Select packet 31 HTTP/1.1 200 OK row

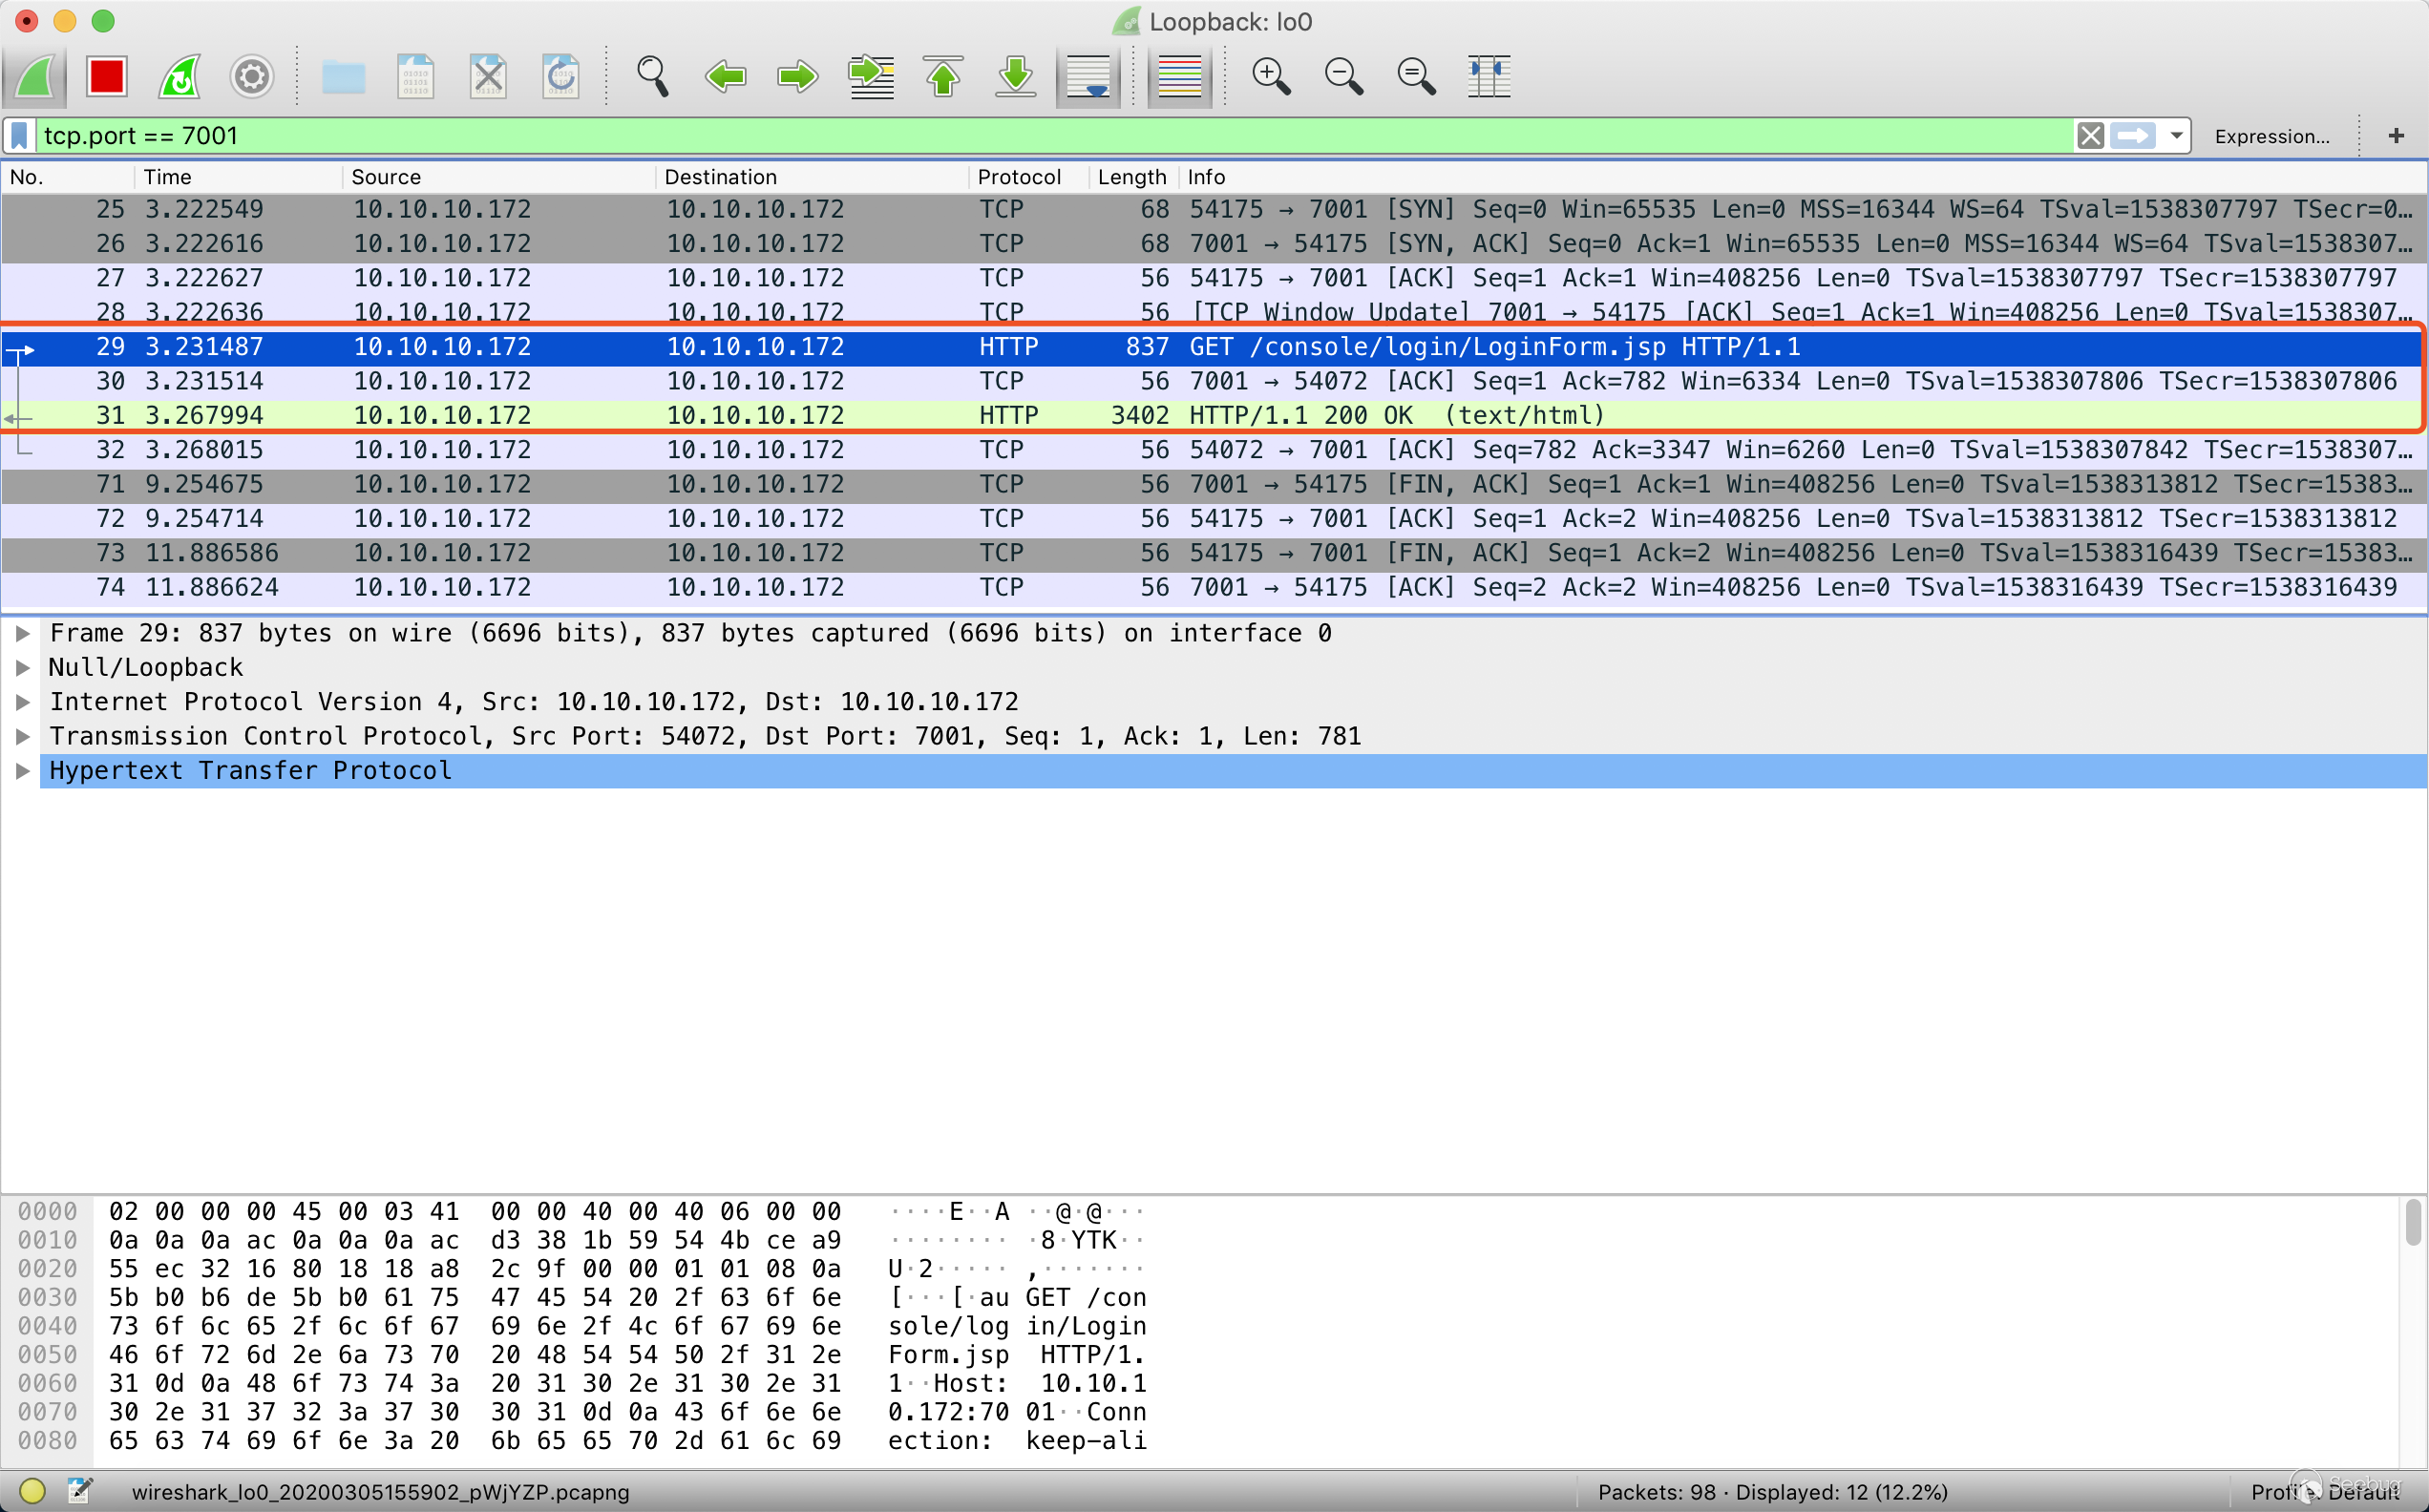click(1200, 415)
